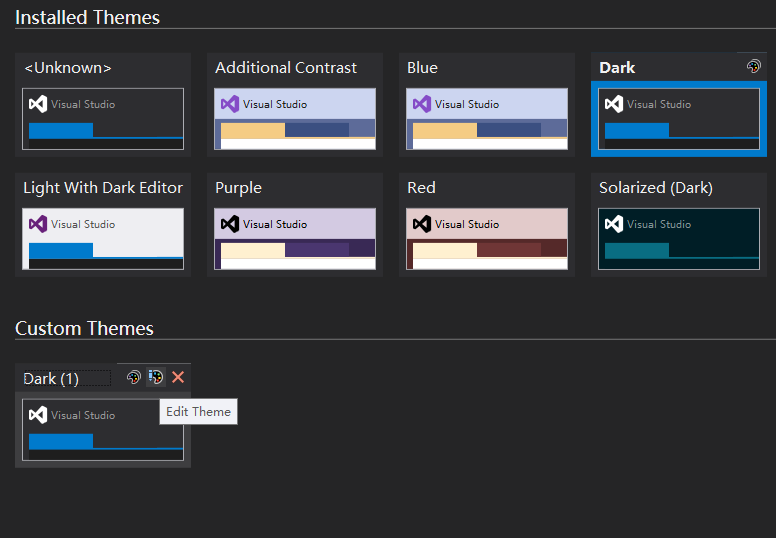The image size is (776, 538).
Task: Select the Additional Contrast theme preview
Action: [x=295, y=119]
